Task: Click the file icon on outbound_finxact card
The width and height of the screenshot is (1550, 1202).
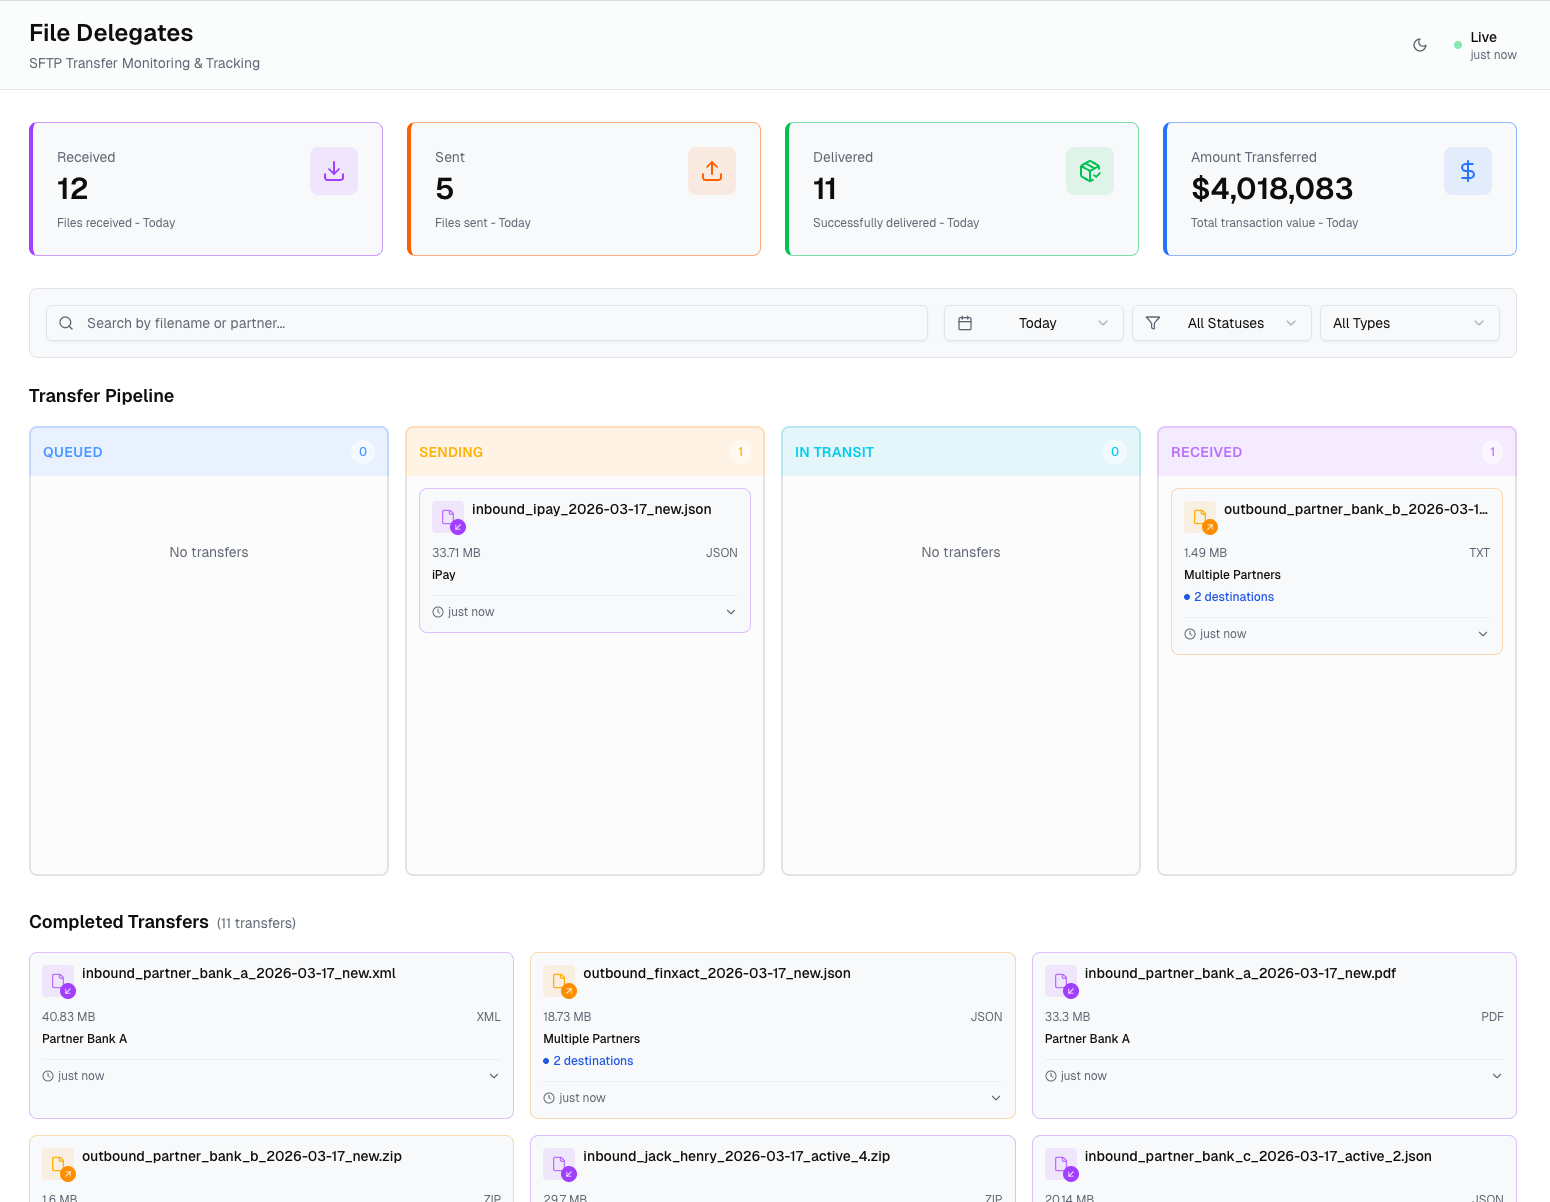Action: pos(560,980)
